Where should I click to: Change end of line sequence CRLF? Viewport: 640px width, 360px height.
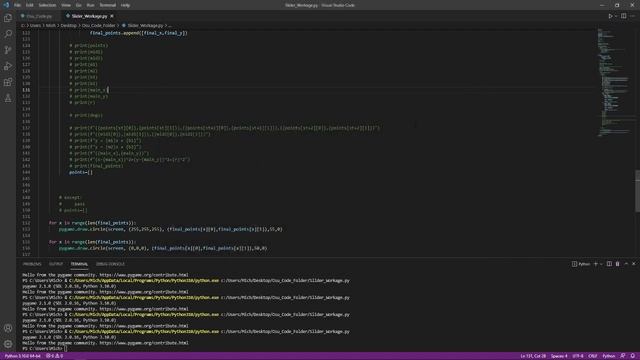coord(593,356)
